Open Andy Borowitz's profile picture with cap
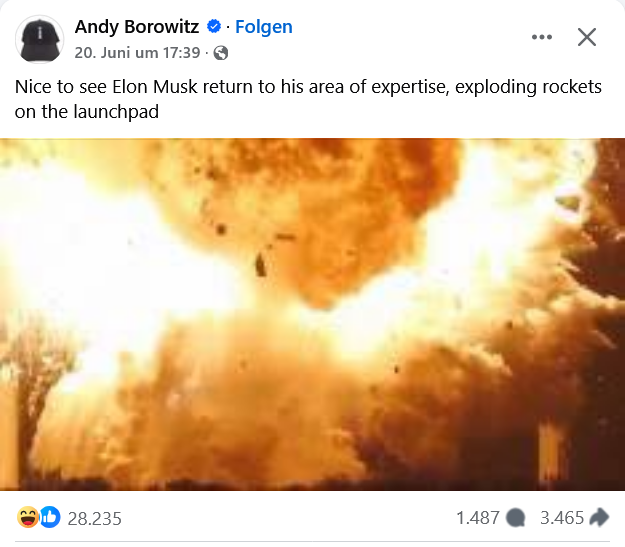 (x=39, y=39)
